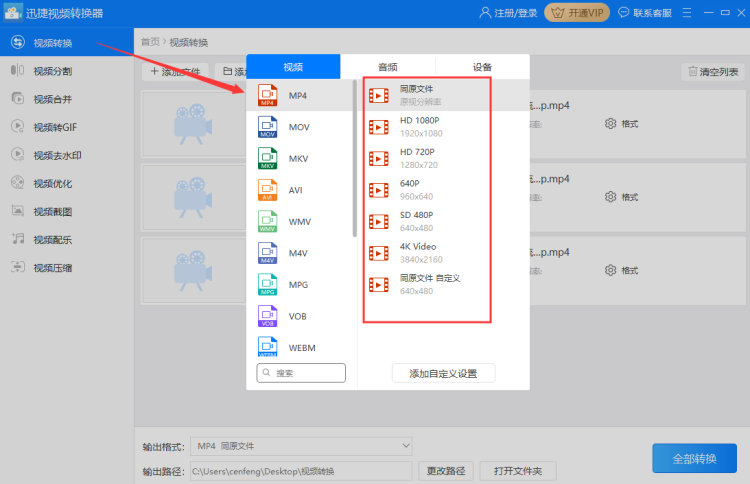Click the 640P film icon

pyautogui.click(x=379, y=190)
